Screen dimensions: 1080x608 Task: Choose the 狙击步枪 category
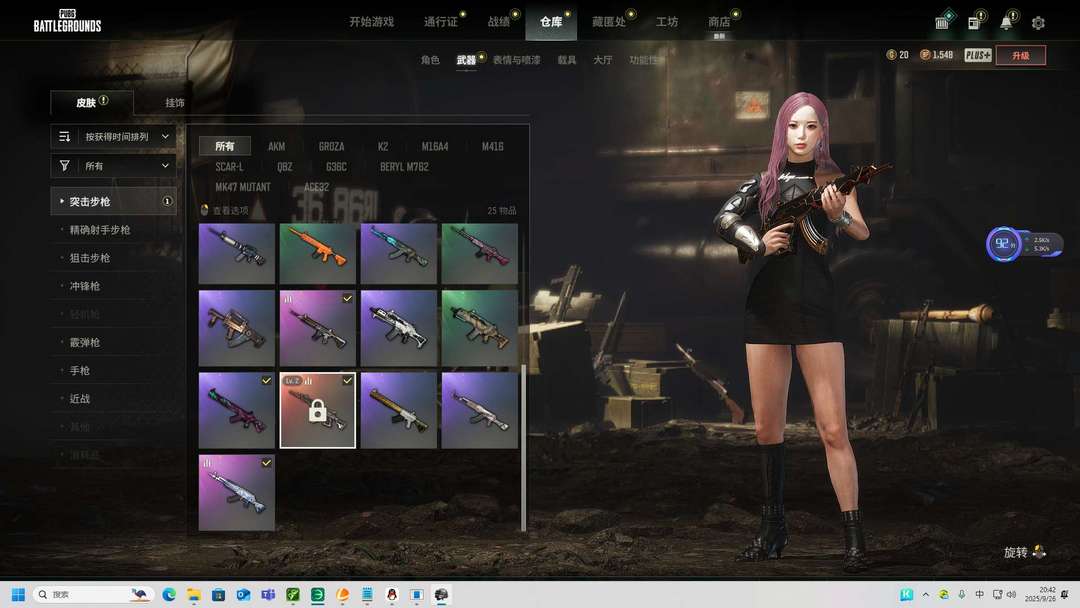click(x=90, y=258)
